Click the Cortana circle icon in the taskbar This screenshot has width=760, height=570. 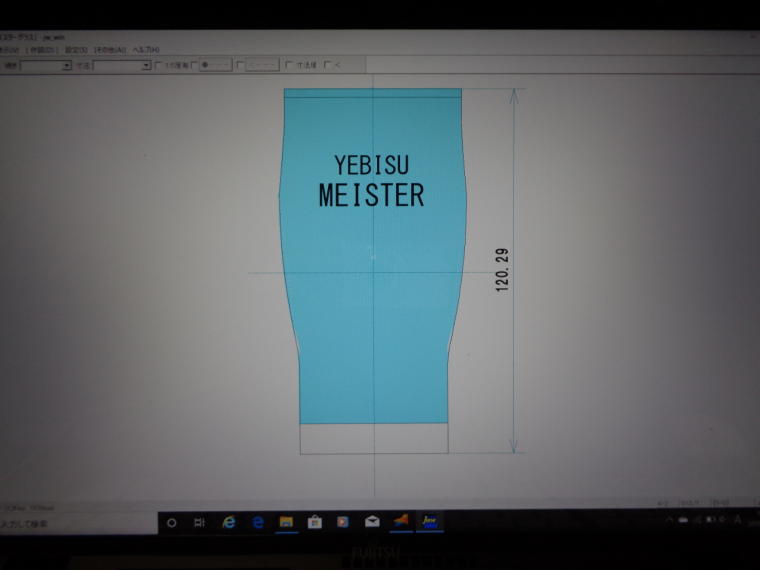(172, 523)
